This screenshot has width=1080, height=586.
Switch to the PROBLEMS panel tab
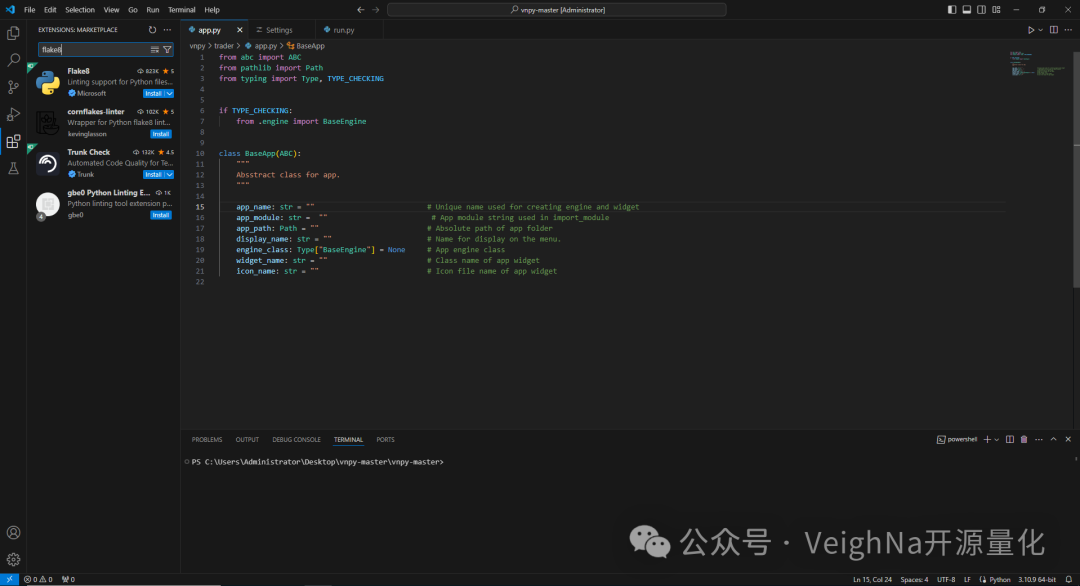point(207,439)
